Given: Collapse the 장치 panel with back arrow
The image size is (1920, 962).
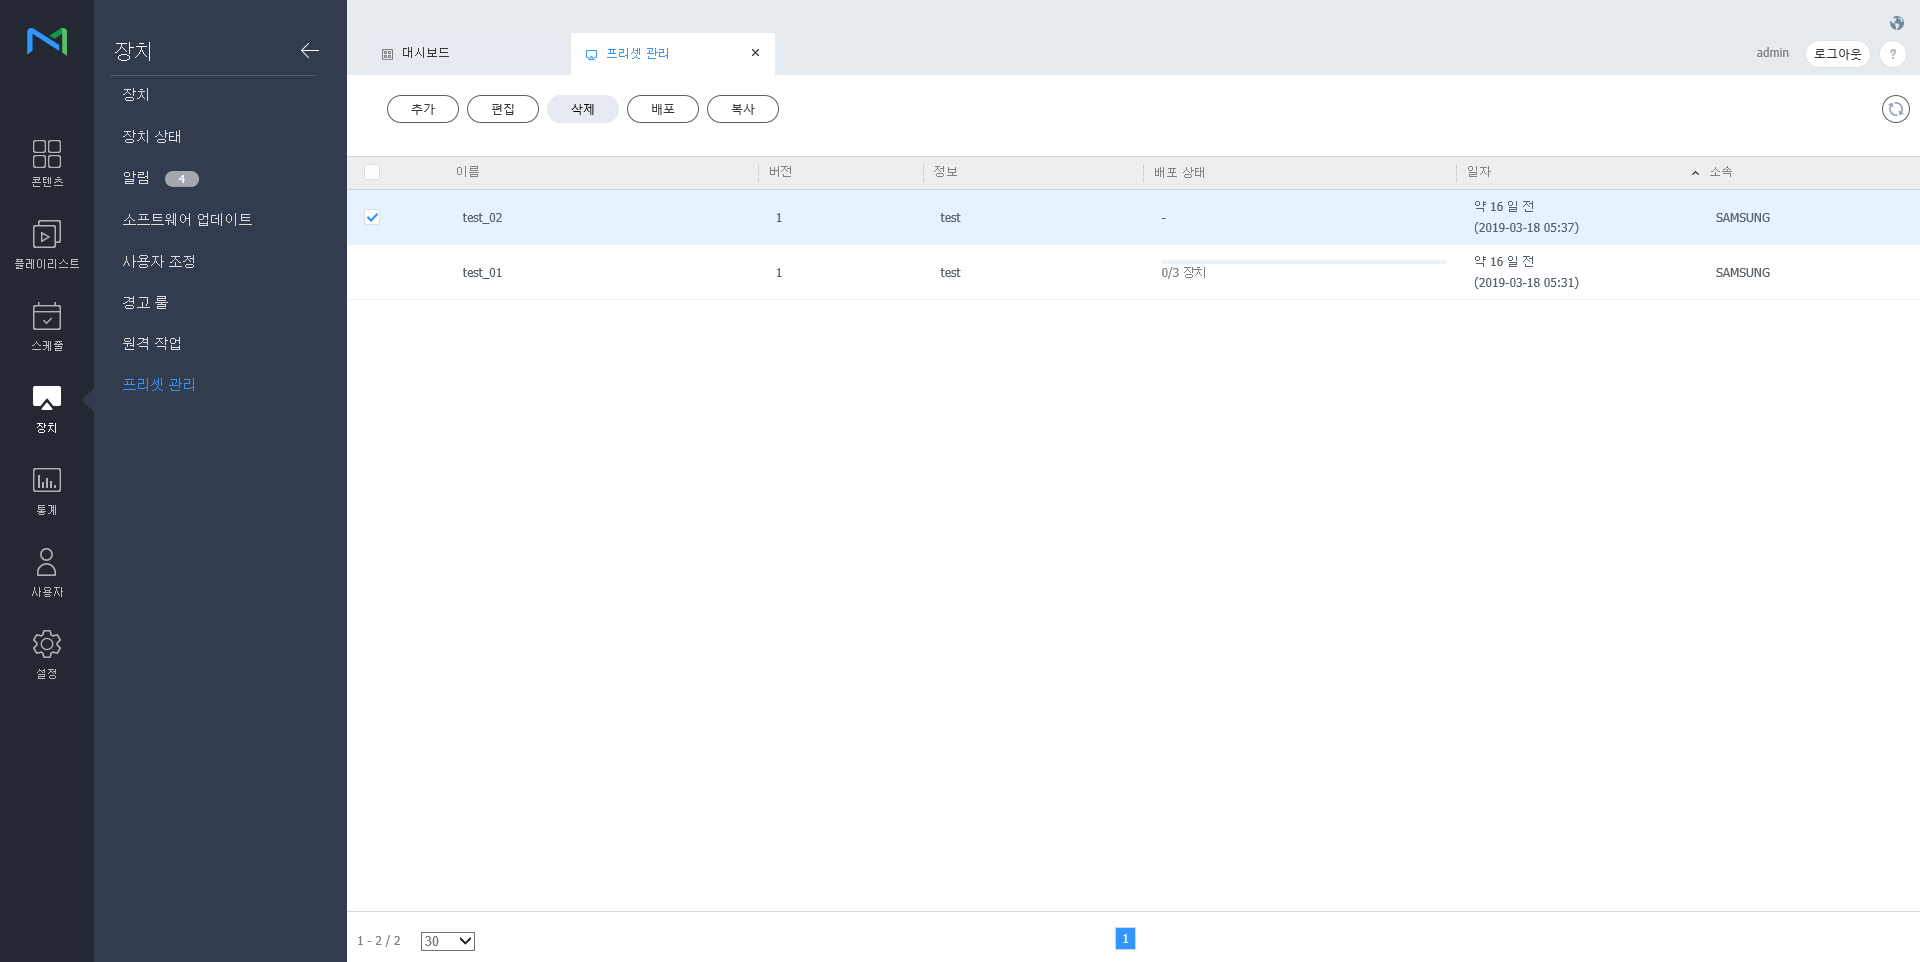Looking at the screenshot, I should [x=309, y=50].
